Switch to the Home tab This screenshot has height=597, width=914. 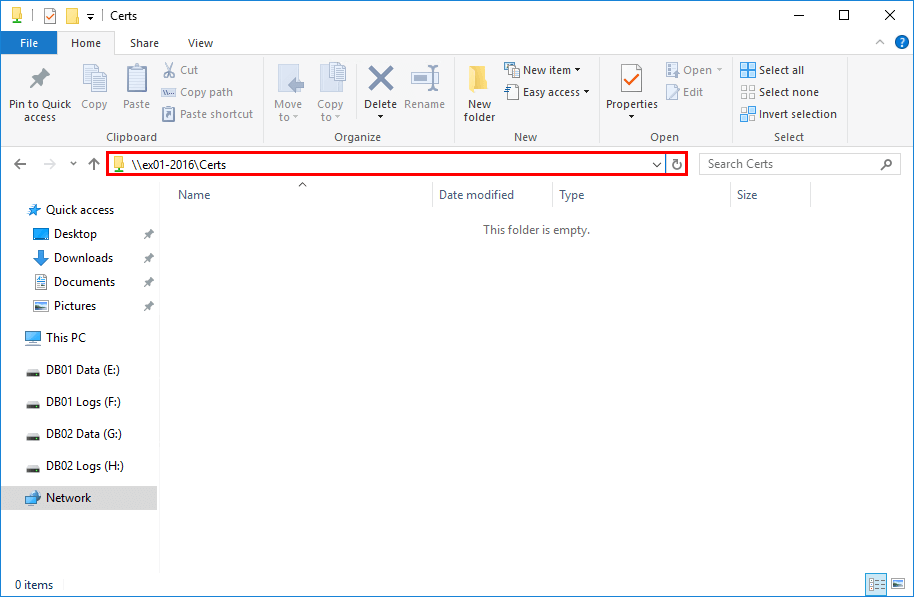(x=86, y=43)
